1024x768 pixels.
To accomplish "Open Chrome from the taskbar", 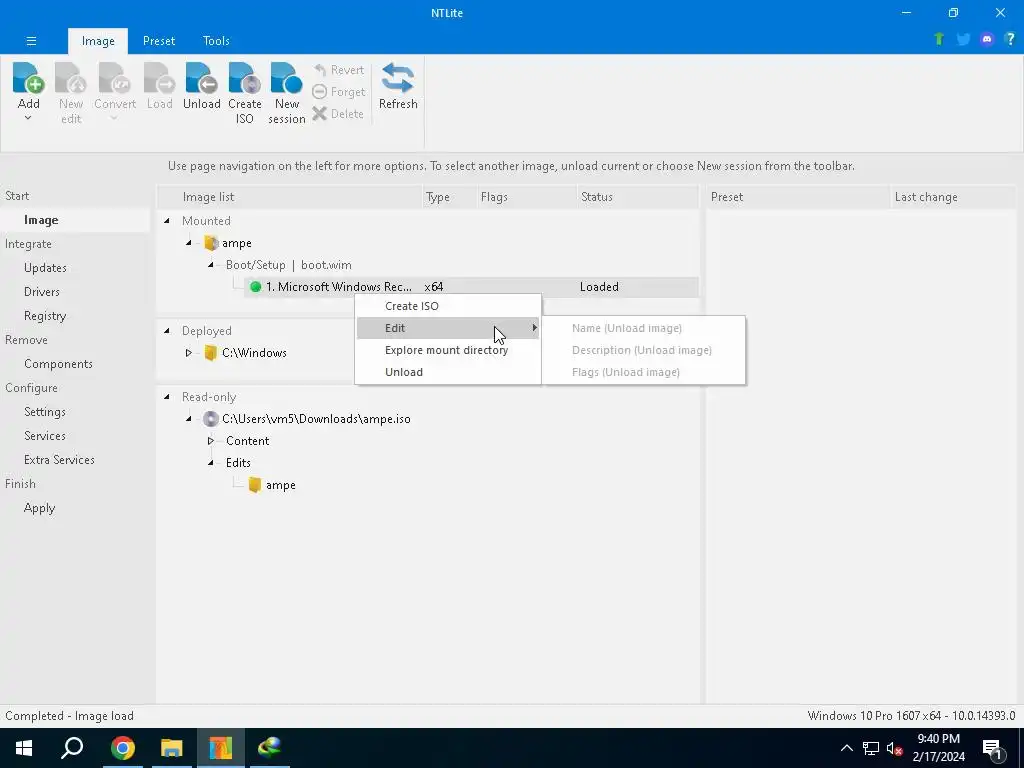I will point(122,748).
